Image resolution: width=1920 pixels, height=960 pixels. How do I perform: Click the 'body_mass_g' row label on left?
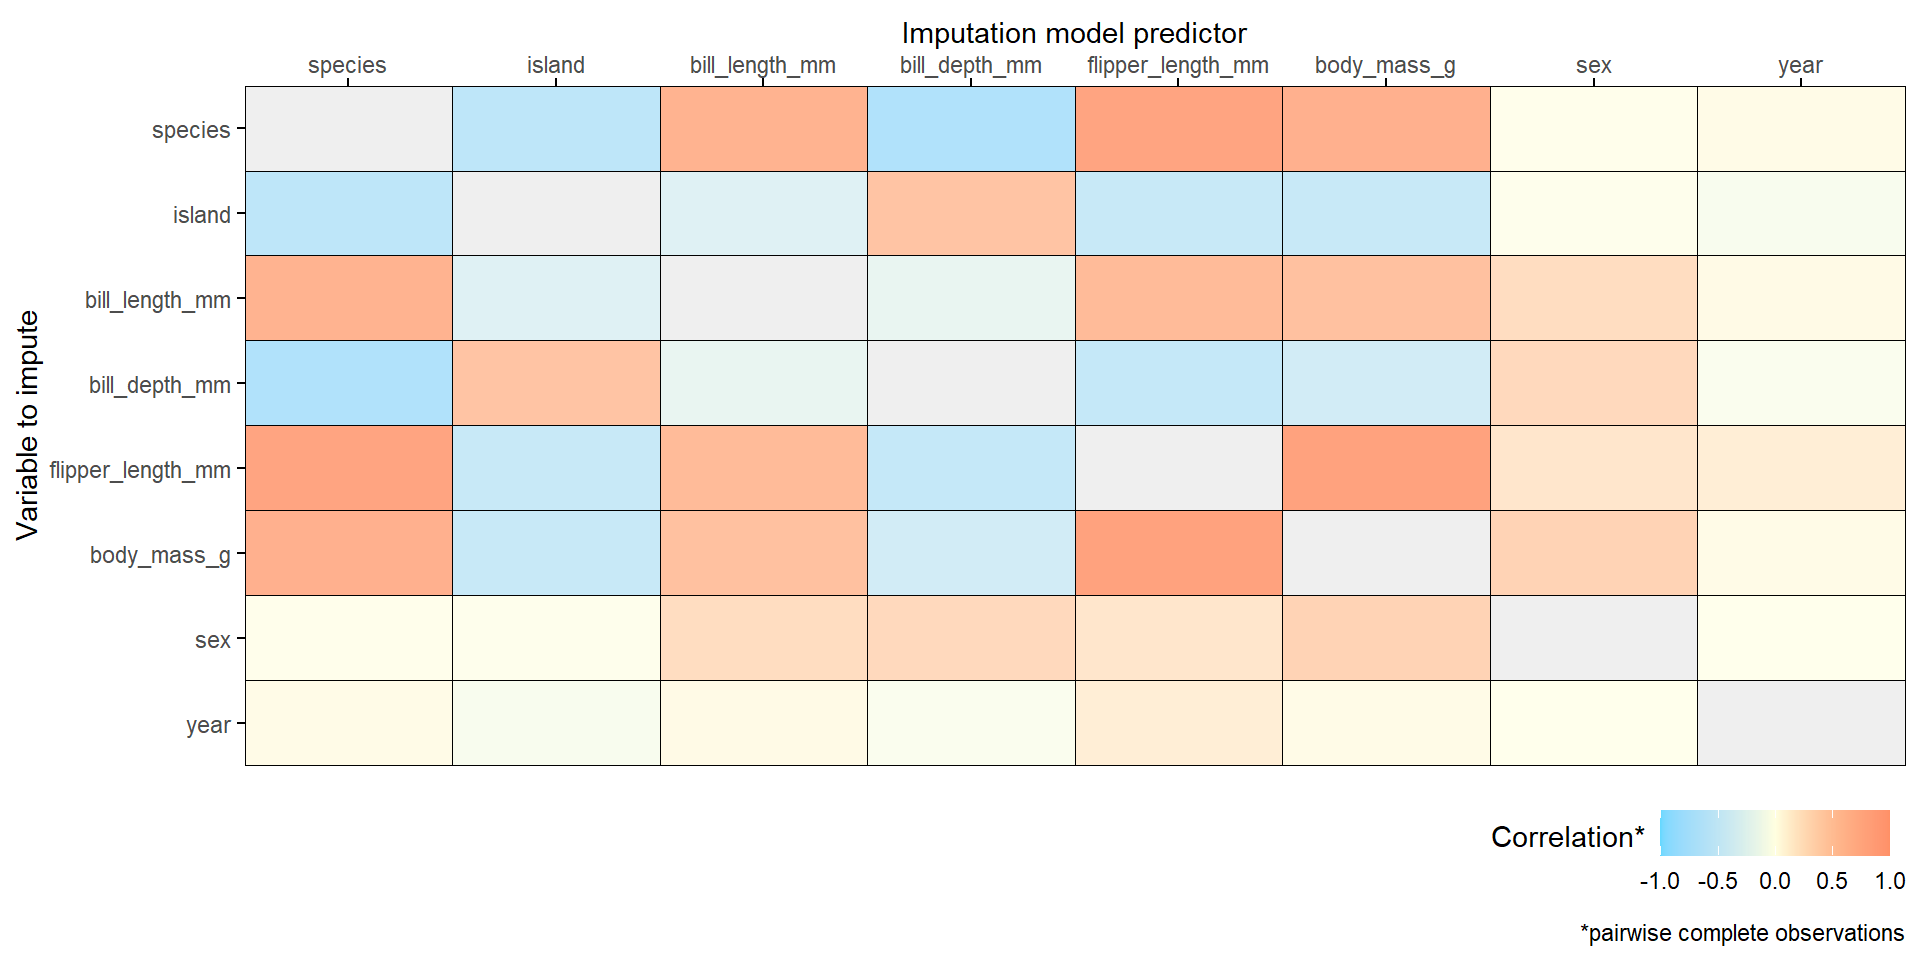click(x=160, y=555)
